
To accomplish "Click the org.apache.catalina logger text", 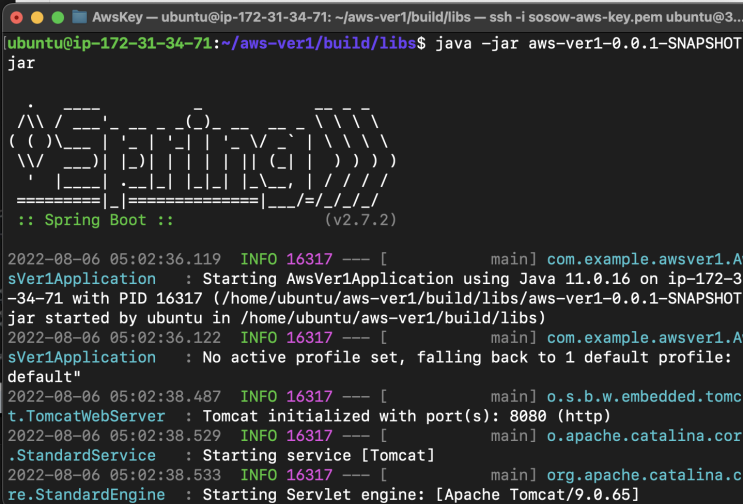I will pyautogui.click(x=644, y=475).
